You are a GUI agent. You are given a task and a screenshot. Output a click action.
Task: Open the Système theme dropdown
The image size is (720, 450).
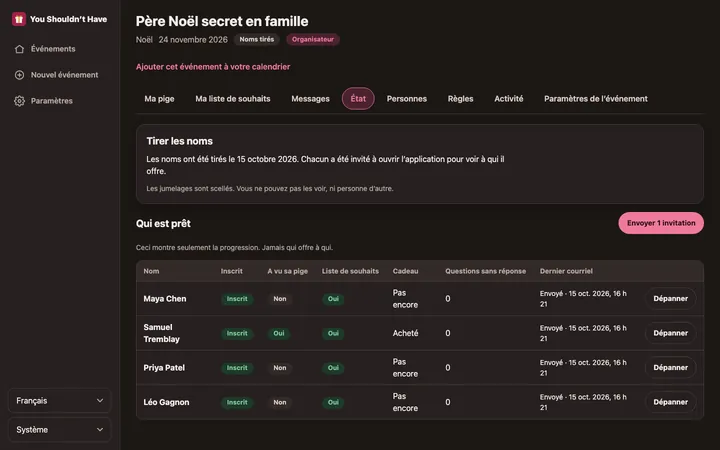tap(60, 430)
